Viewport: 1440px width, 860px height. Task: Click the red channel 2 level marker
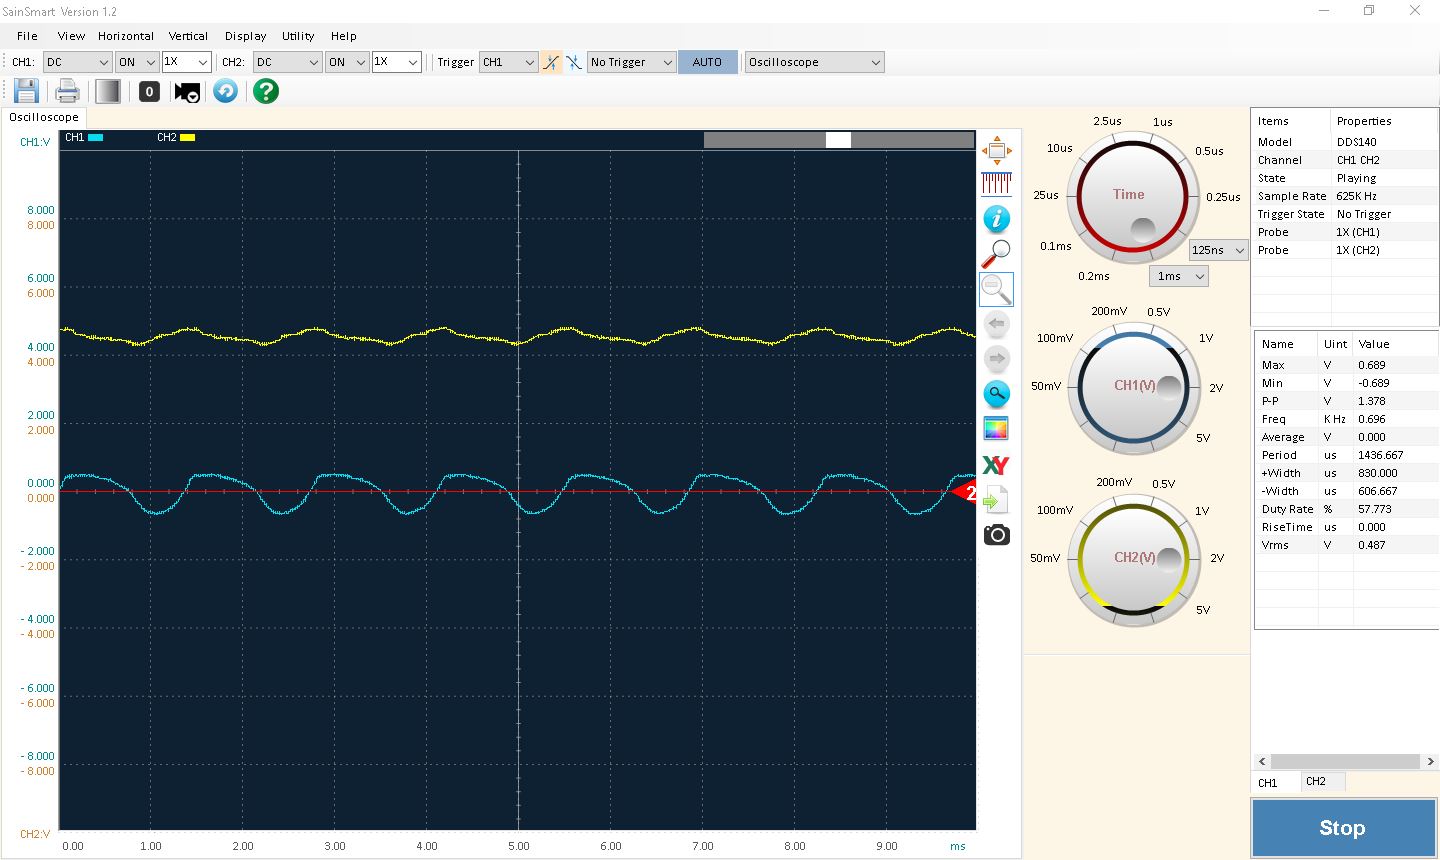pyautogui.click(x=964, y=493)
